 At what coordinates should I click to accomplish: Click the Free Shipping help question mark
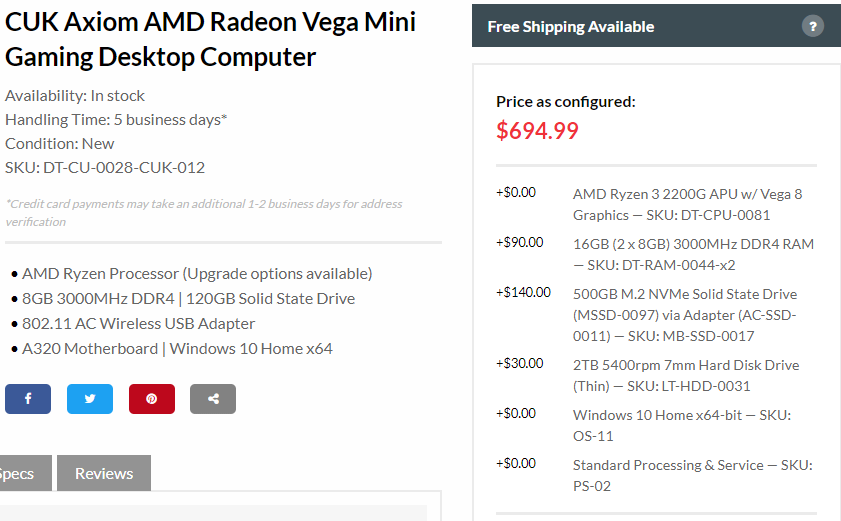(x=813, y=26)
